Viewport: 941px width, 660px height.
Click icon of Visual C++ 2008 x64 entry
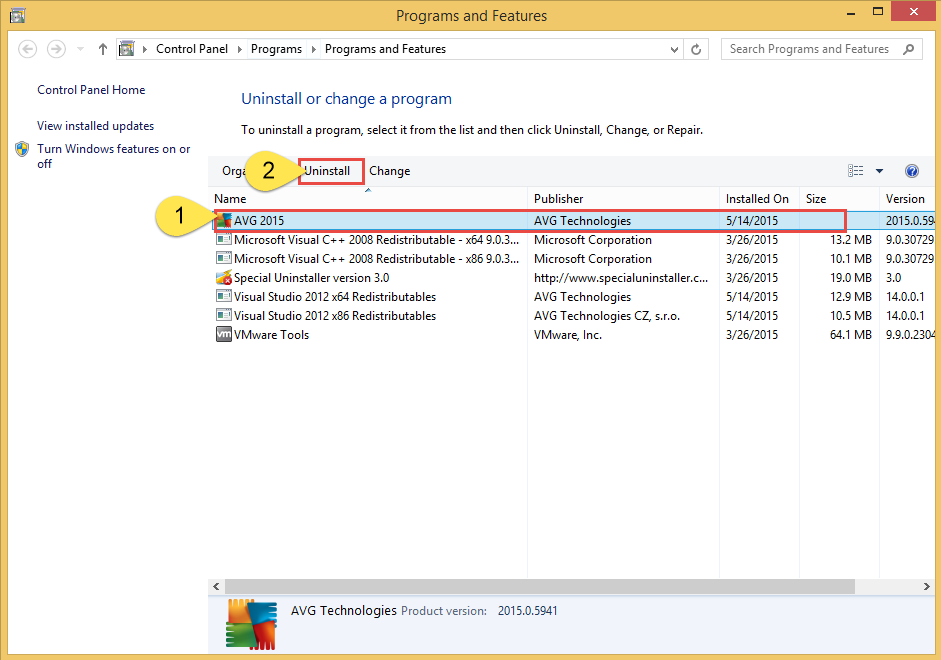click(224, 240)
